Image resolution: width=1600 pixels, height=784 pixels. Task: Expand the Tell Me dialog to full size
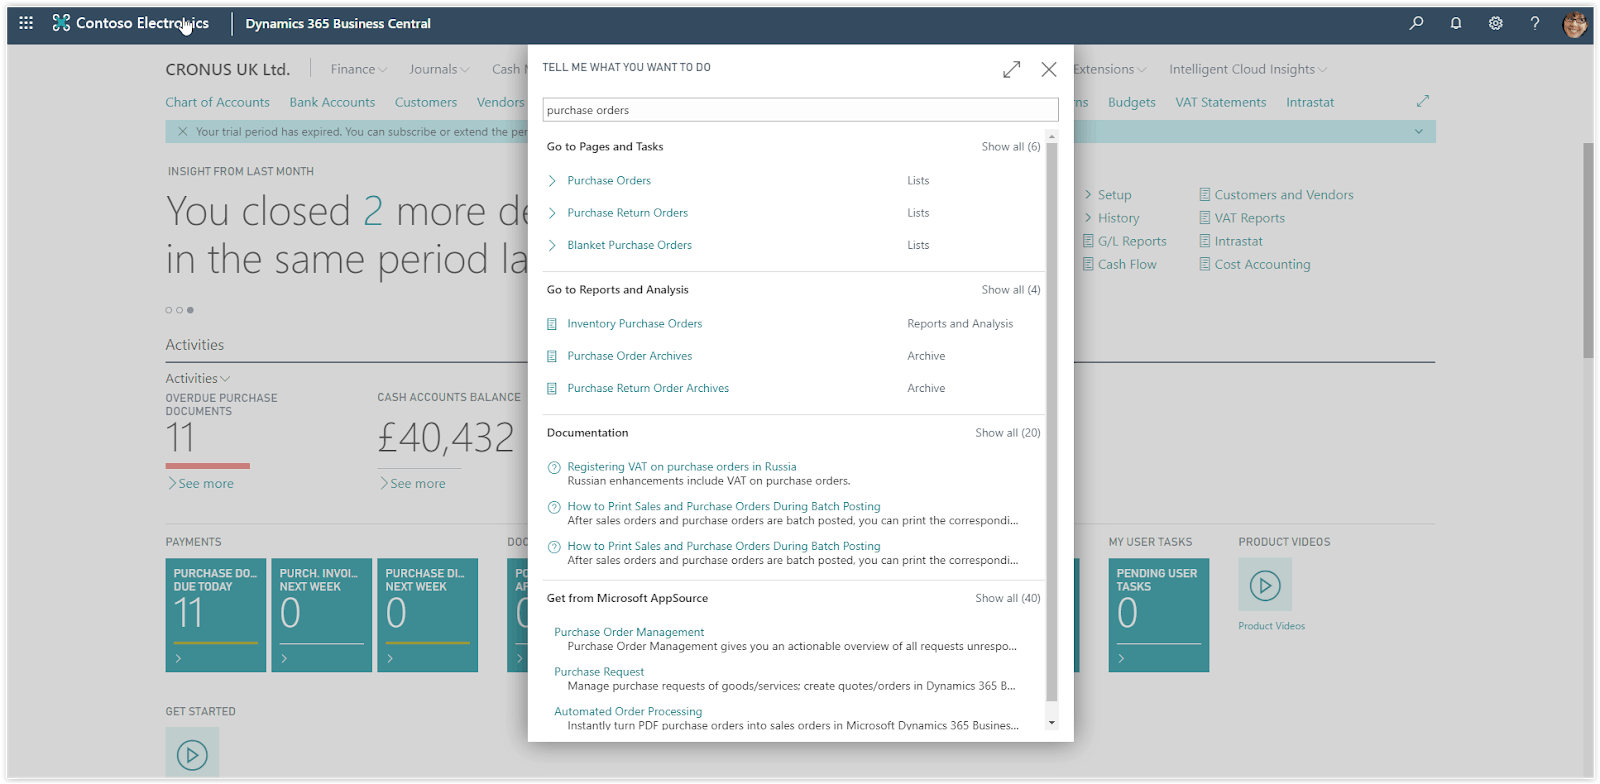tap(1012, 69)
